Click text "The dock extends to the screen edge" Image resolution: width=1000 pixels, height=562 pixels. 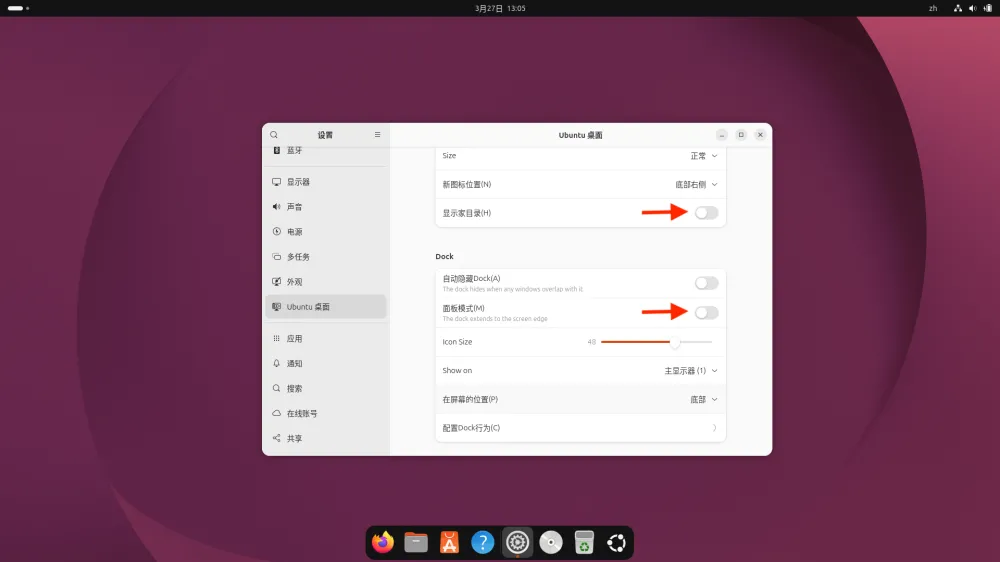(x=495, y=319)
